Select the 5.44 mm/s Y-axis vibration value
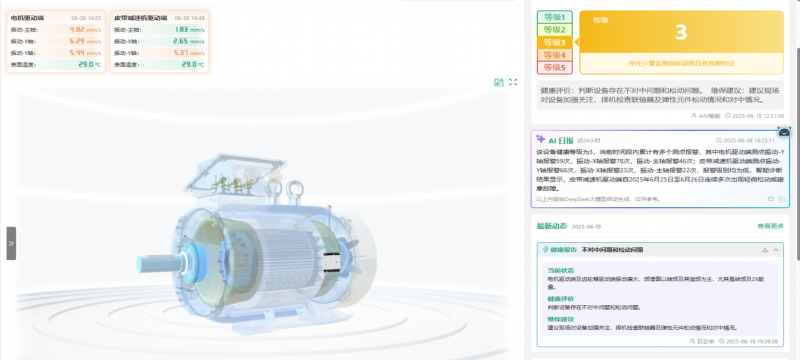Viewport: 800px width, 360px height. tap(85, 53)
